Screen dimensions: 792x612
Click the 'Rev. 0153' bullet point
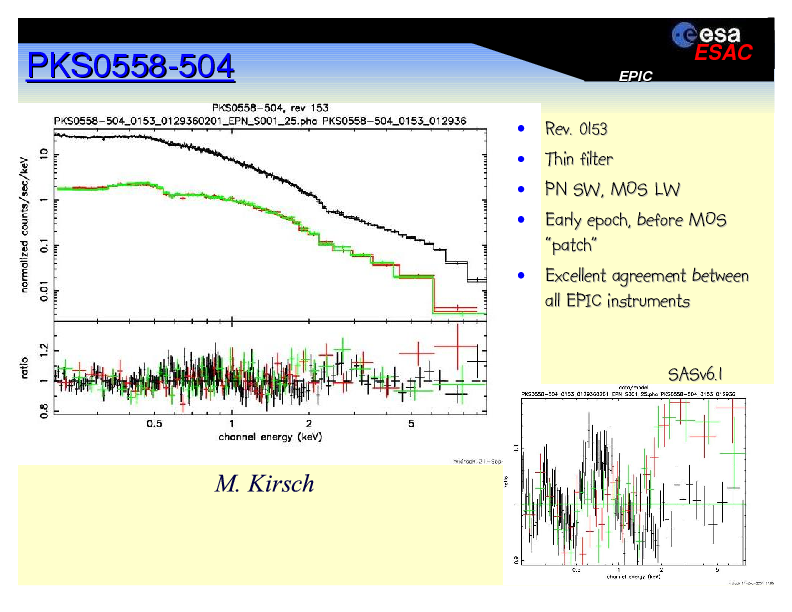click(x=575, y=130)
